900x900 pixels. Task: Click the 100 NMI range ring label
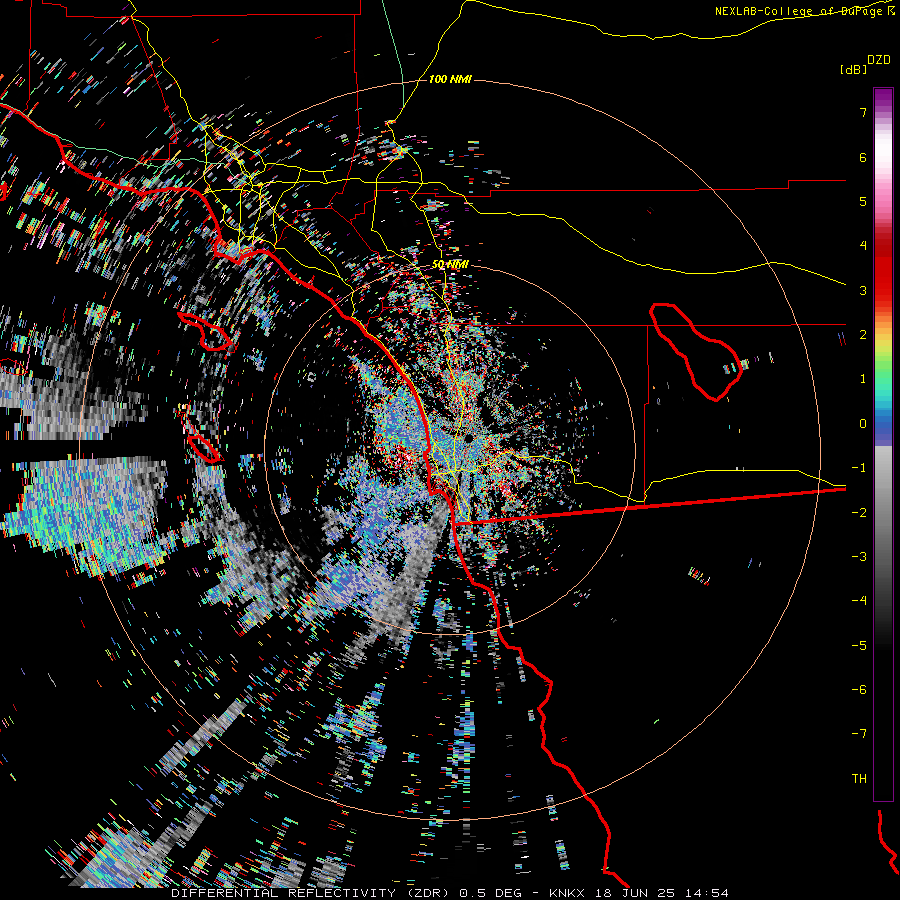[450, 79]
